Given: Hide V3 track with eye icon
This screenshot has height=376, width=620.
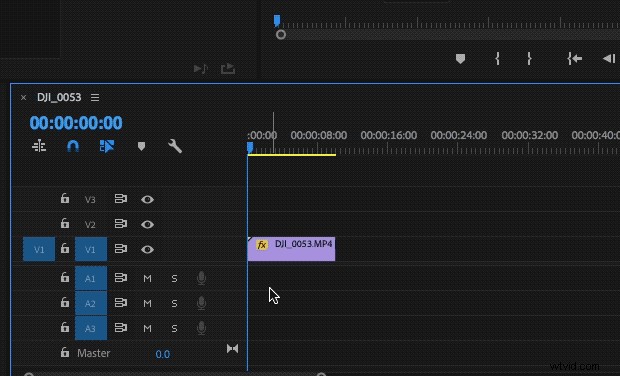Looking at the screenshot, I should [x=147, y=199].
